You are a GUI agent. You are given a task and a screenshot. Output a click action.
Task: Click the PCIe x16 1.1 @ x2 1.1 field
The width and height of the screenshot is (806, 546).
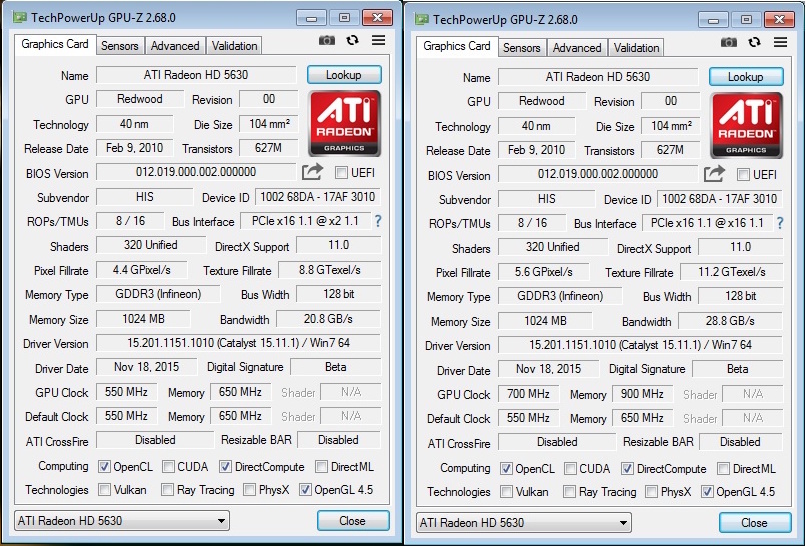pyautogui.click(x=305, y=222)
